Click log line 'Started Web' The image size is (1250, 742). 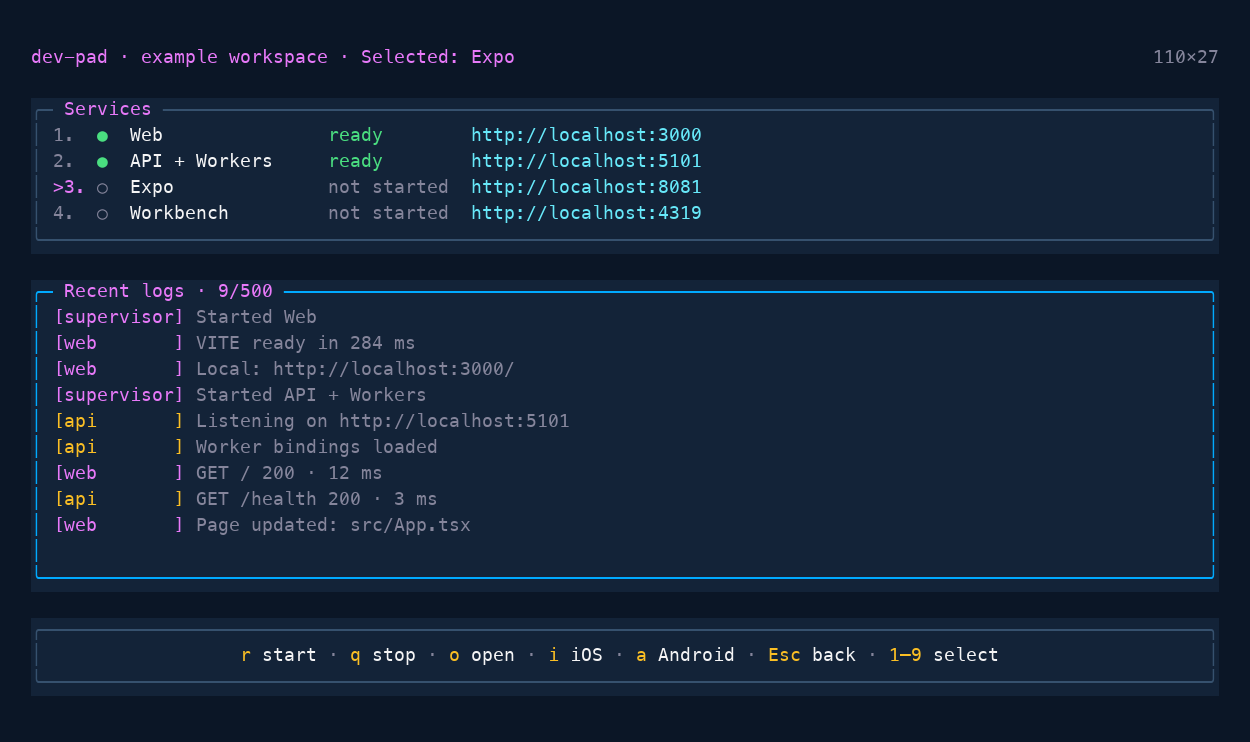pos(256,317)
